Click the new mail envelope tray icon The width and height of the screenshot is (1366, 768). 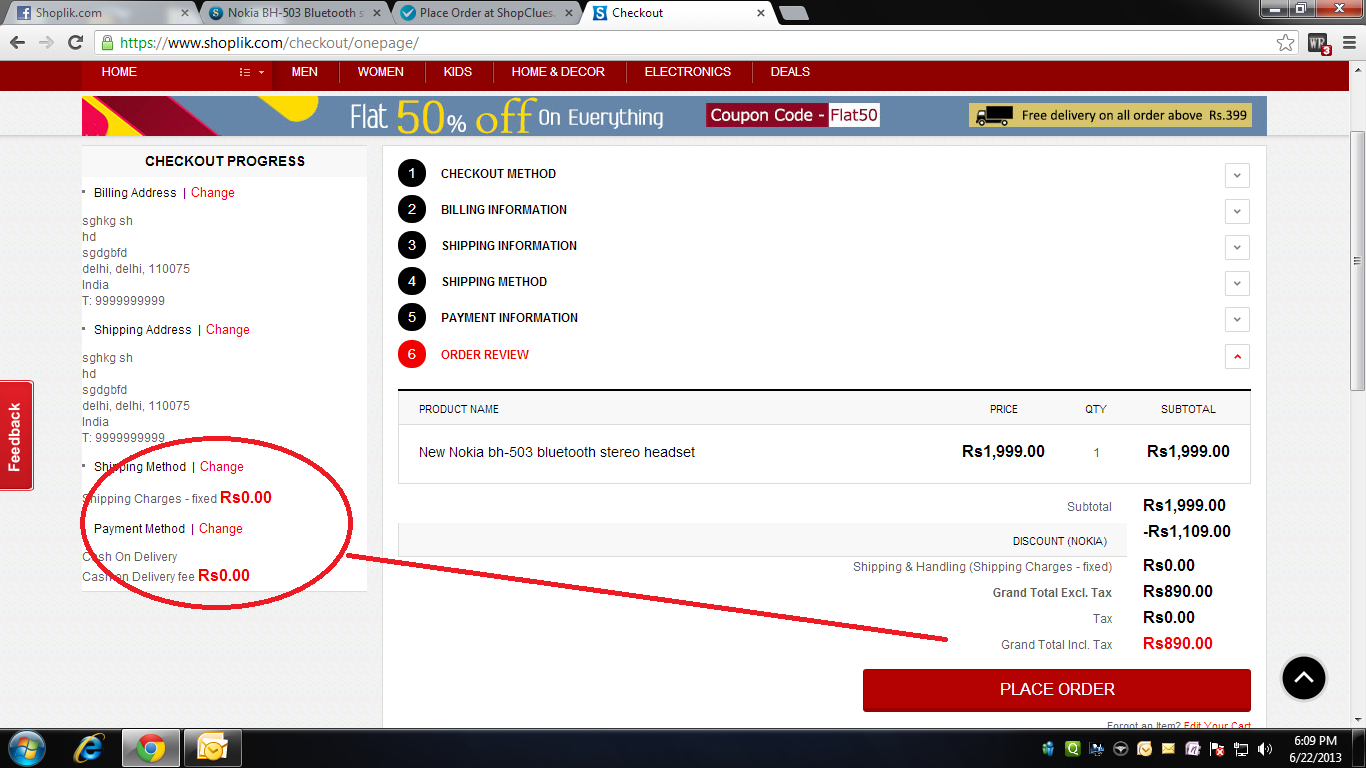coord(1168,749)
